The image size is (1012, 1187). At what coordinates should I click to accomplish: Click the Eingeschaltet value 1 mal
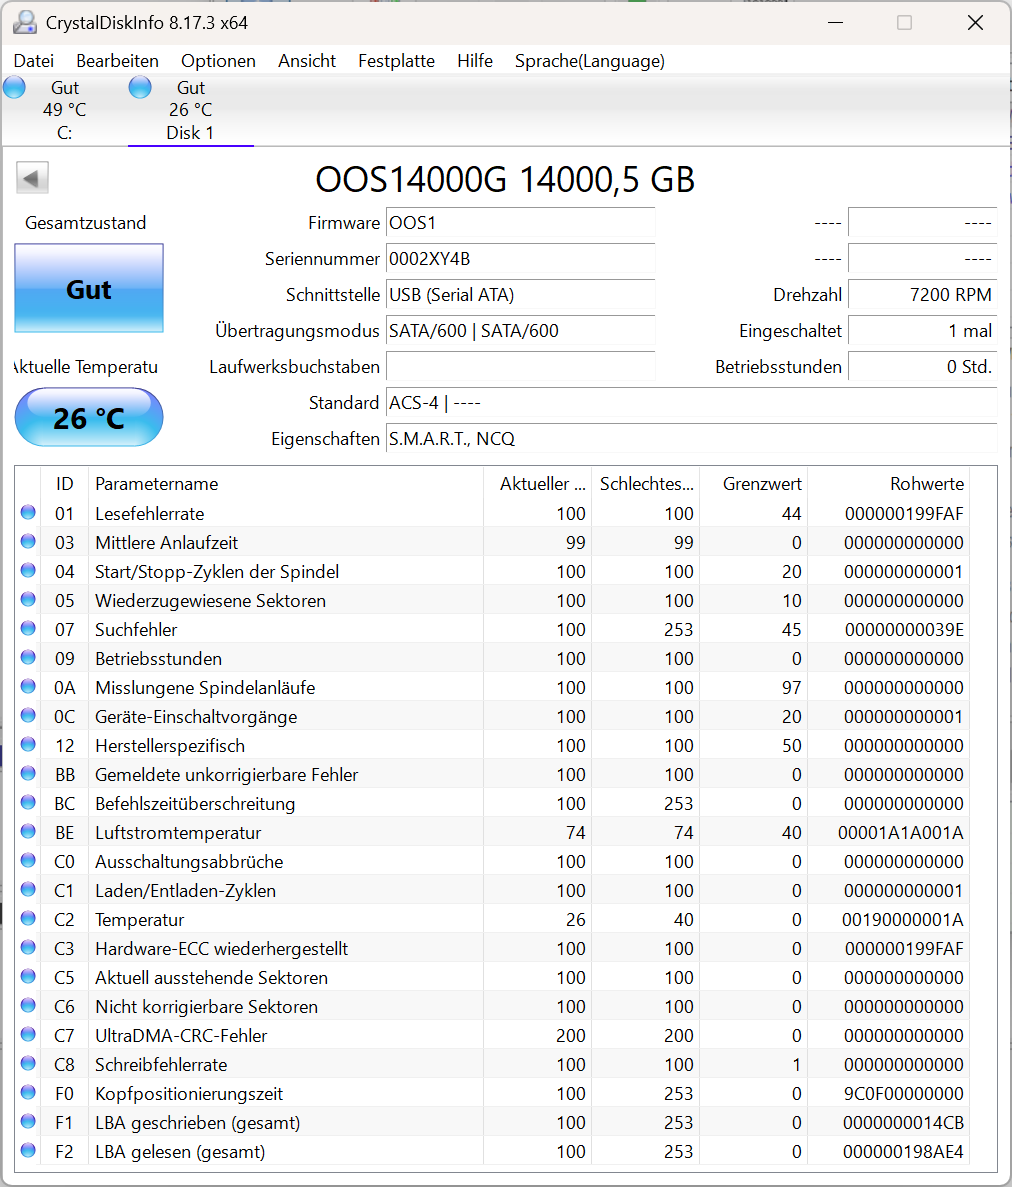923,331
